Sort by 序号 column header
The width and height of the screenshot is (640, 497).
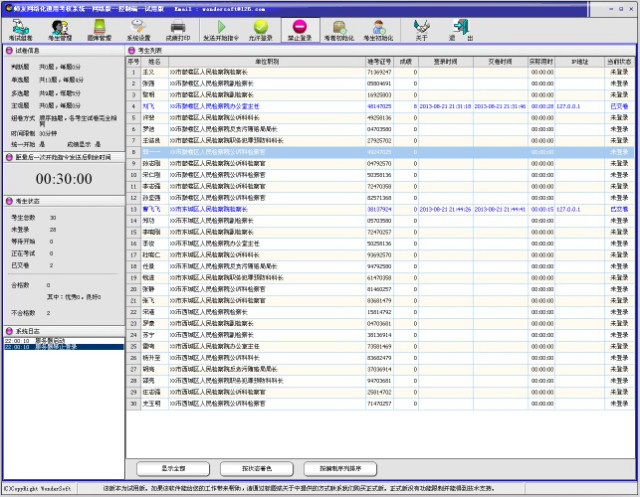(133, 62)
